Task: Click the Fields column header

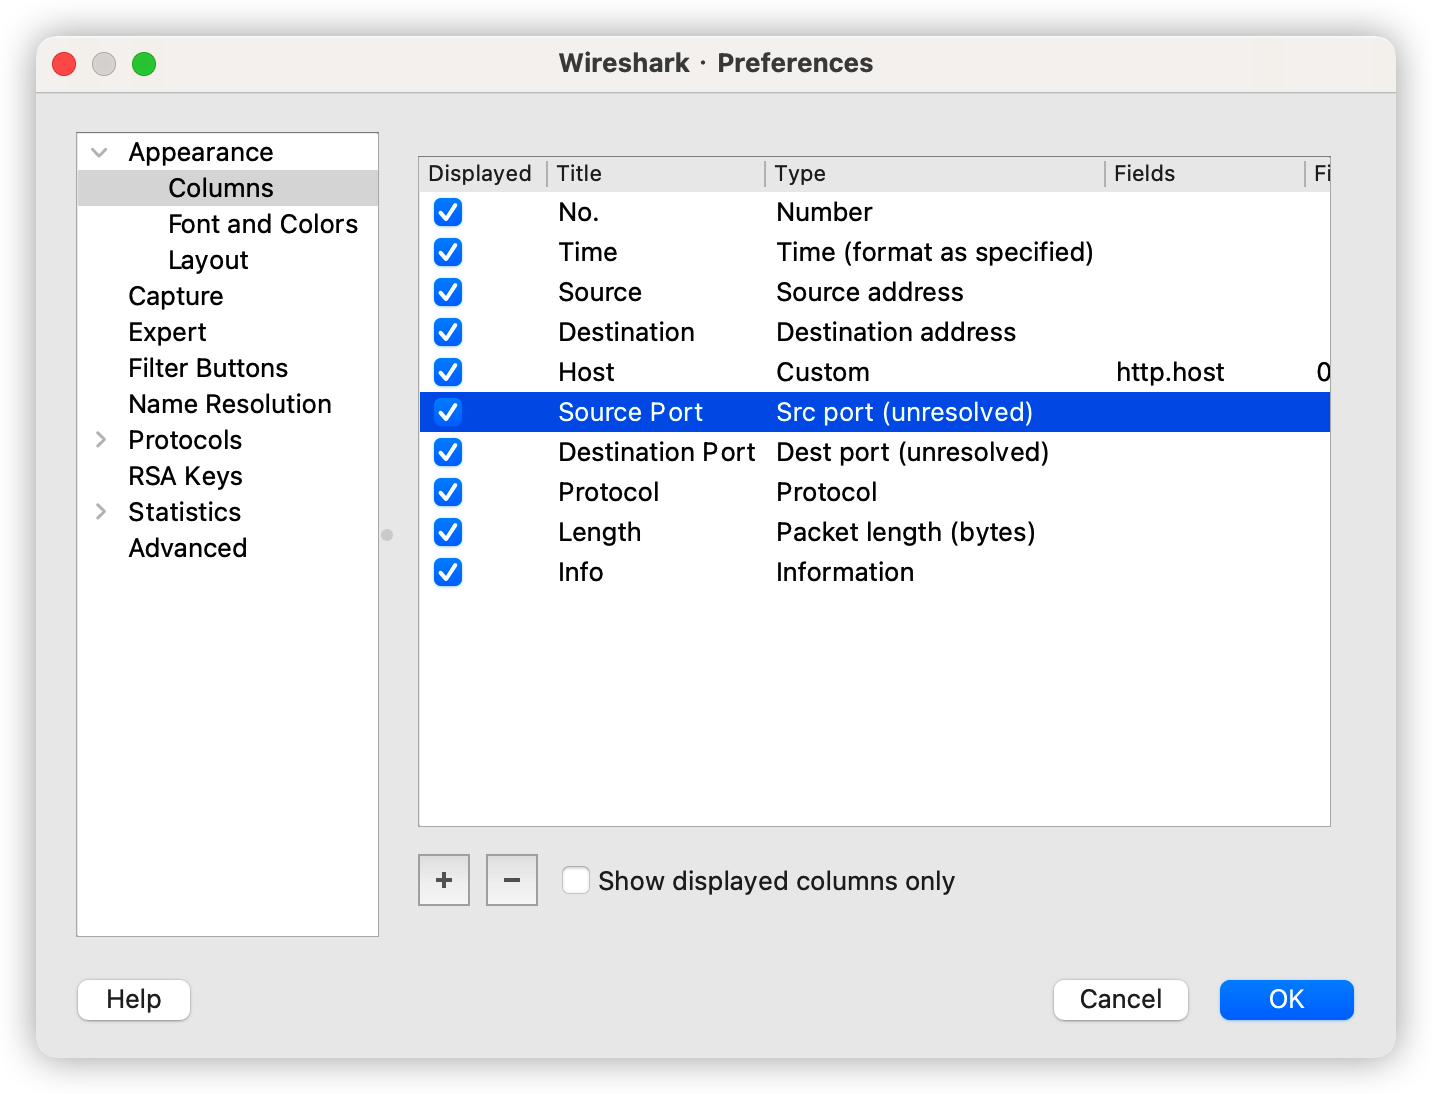Action: click(x=1205, y=174)
